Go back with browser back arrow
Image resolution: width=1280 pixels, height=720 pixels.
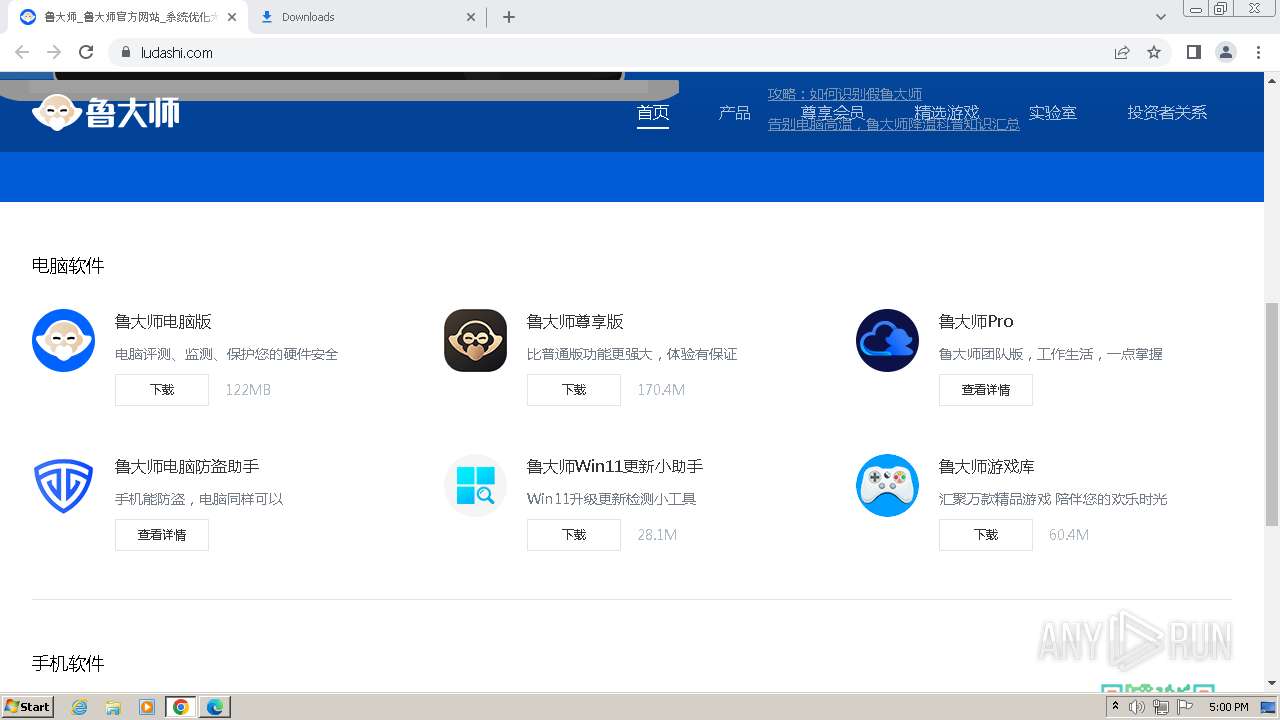pos(22,52)
